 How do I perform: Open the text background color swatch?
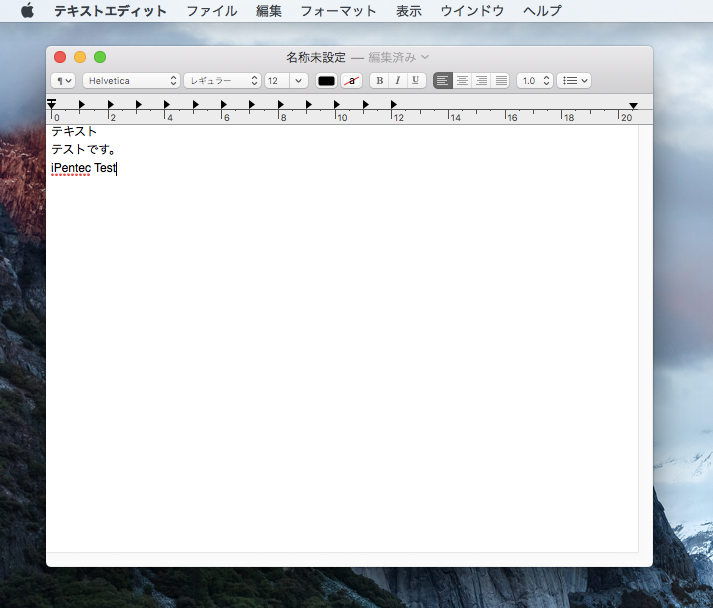click(x=351, y=80)
